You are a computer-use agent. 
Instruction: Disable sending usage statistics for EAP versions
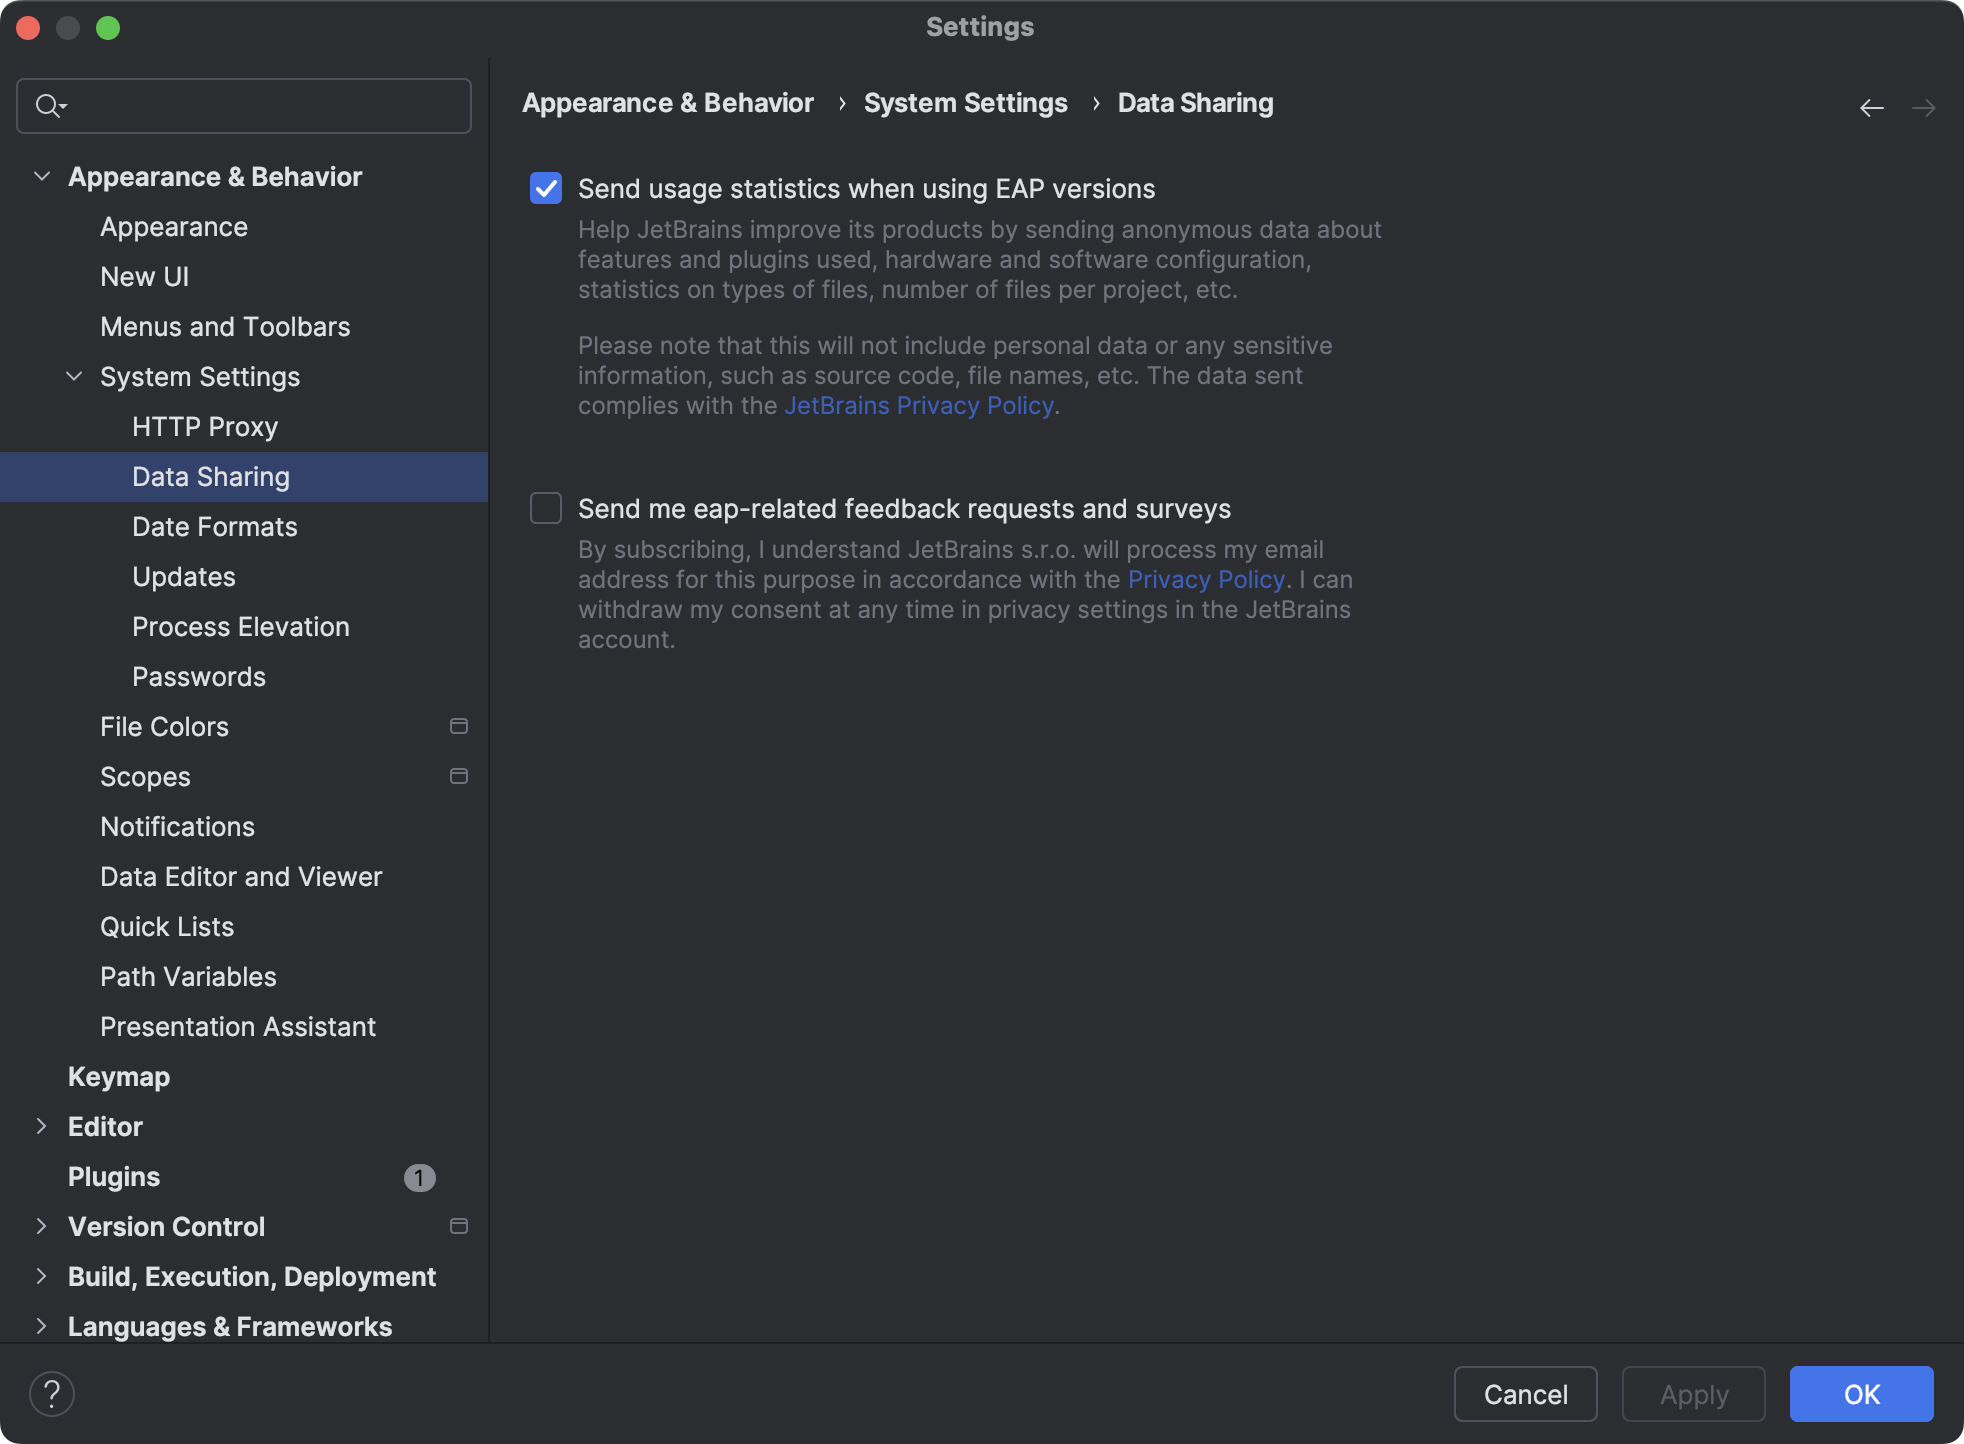coord(545,188)
